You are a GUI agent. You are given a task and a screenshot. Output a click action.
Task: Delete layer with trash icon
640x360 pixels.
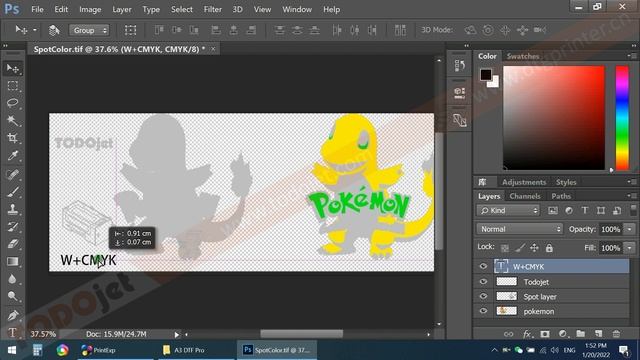(616, 334)
